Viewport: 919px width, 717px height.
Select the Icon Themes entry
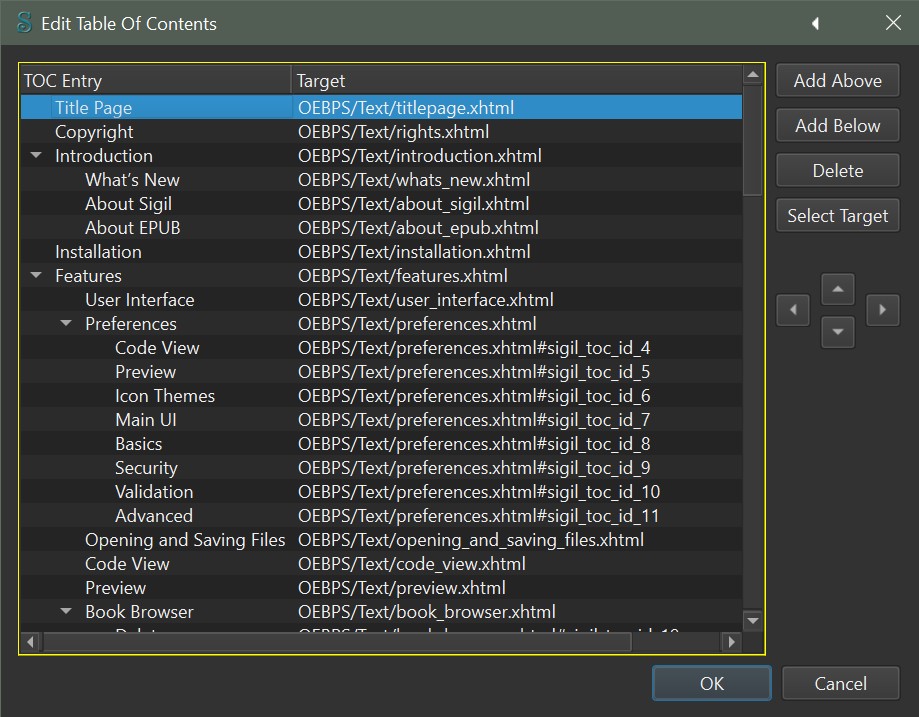[x=165, y=396]
